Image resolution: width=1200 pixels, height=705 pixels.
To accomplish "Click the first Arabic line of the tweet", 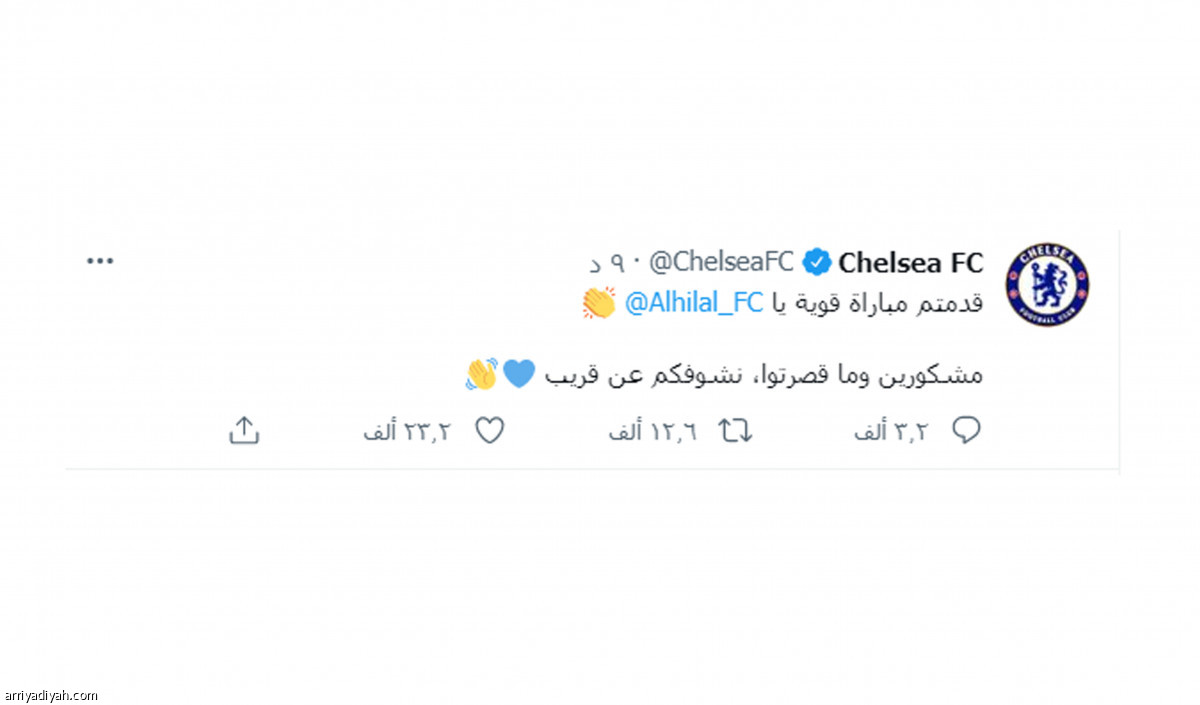I will [x=783, y=303].
